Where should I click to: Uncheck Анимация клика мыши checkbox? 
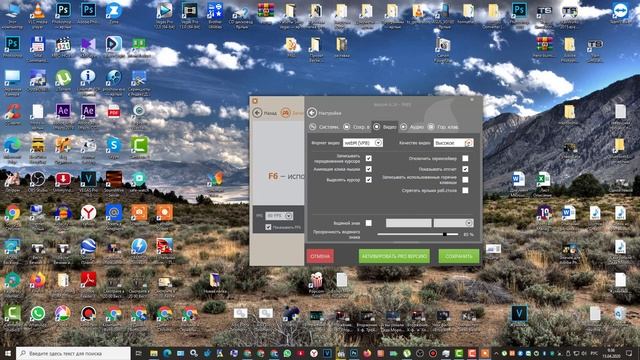369,169
